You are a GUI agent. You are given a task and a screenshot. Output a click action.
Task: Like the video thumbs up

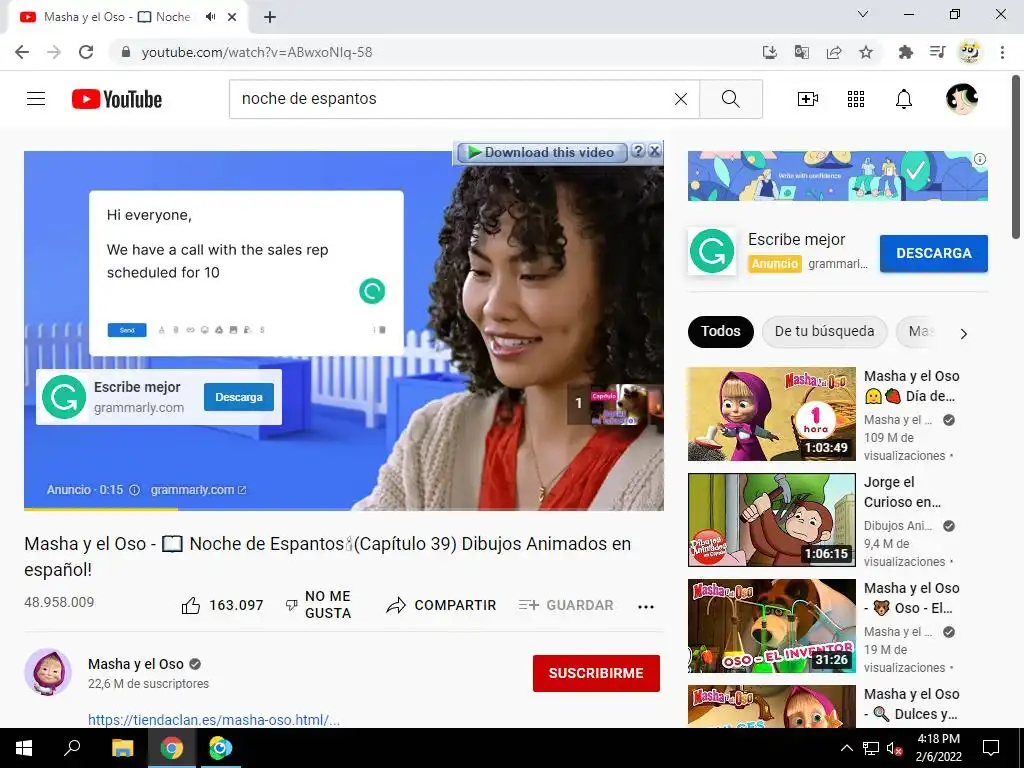point(191,605)
